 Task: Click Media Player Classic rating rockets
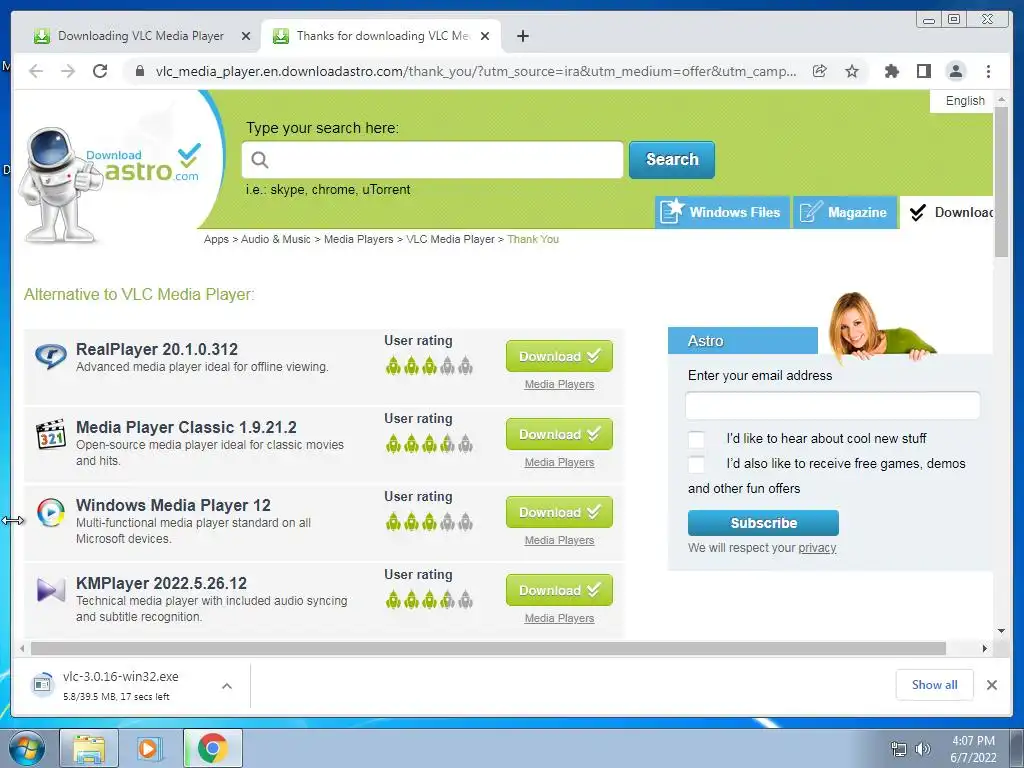coord(429,443)
